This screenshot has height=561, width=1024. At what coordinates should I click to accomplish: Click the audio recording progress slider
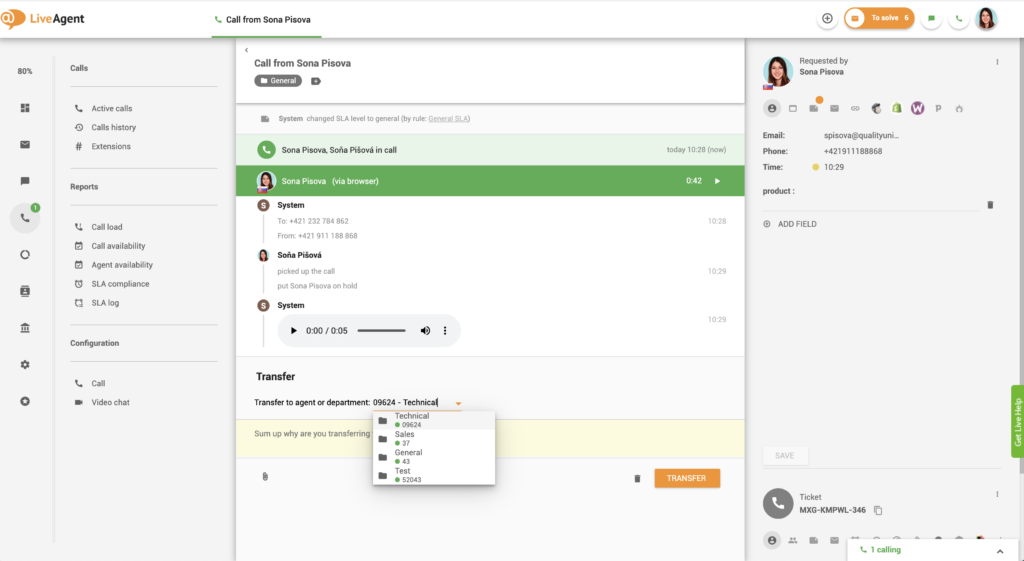point(381,331)
